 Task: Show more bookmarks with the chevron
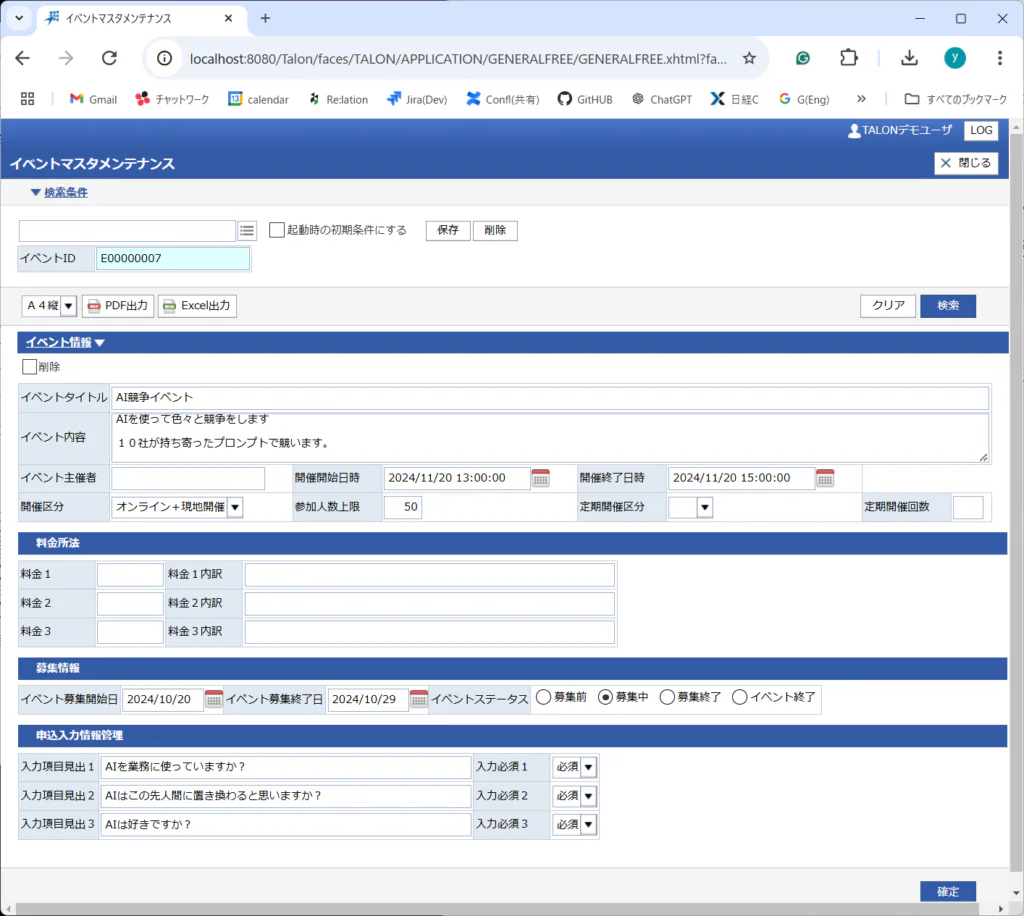click(861, 99)
